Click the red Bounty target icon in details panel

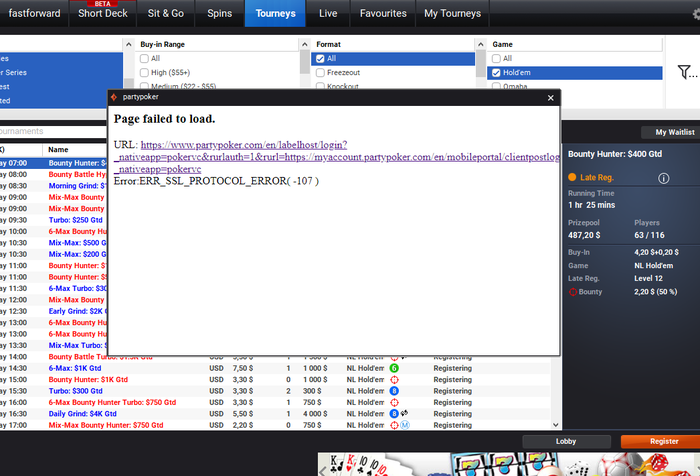click(x=573, y=292)
